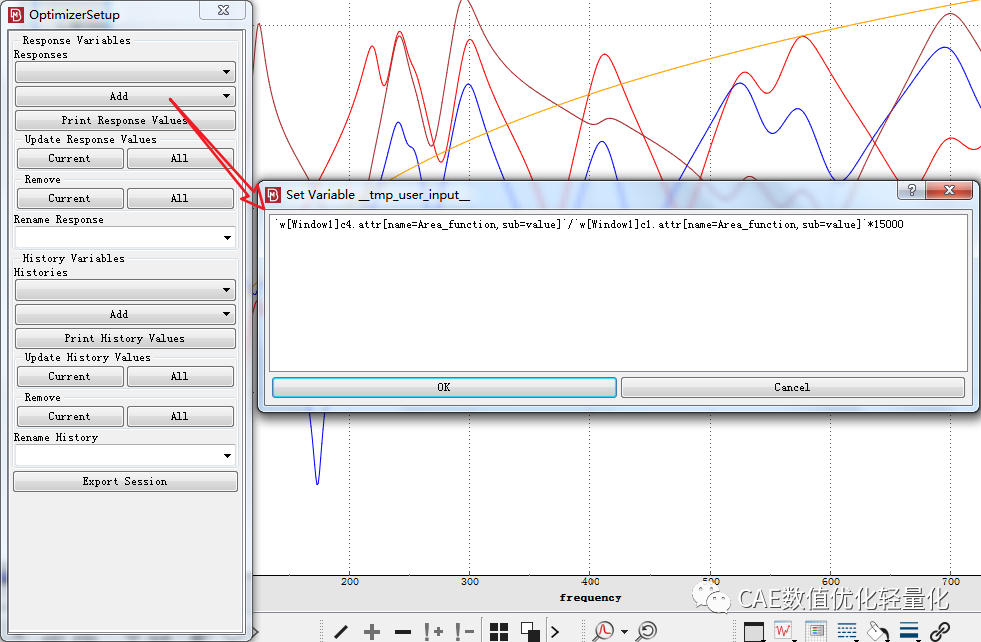Click the chain link icon

(940, 631)
